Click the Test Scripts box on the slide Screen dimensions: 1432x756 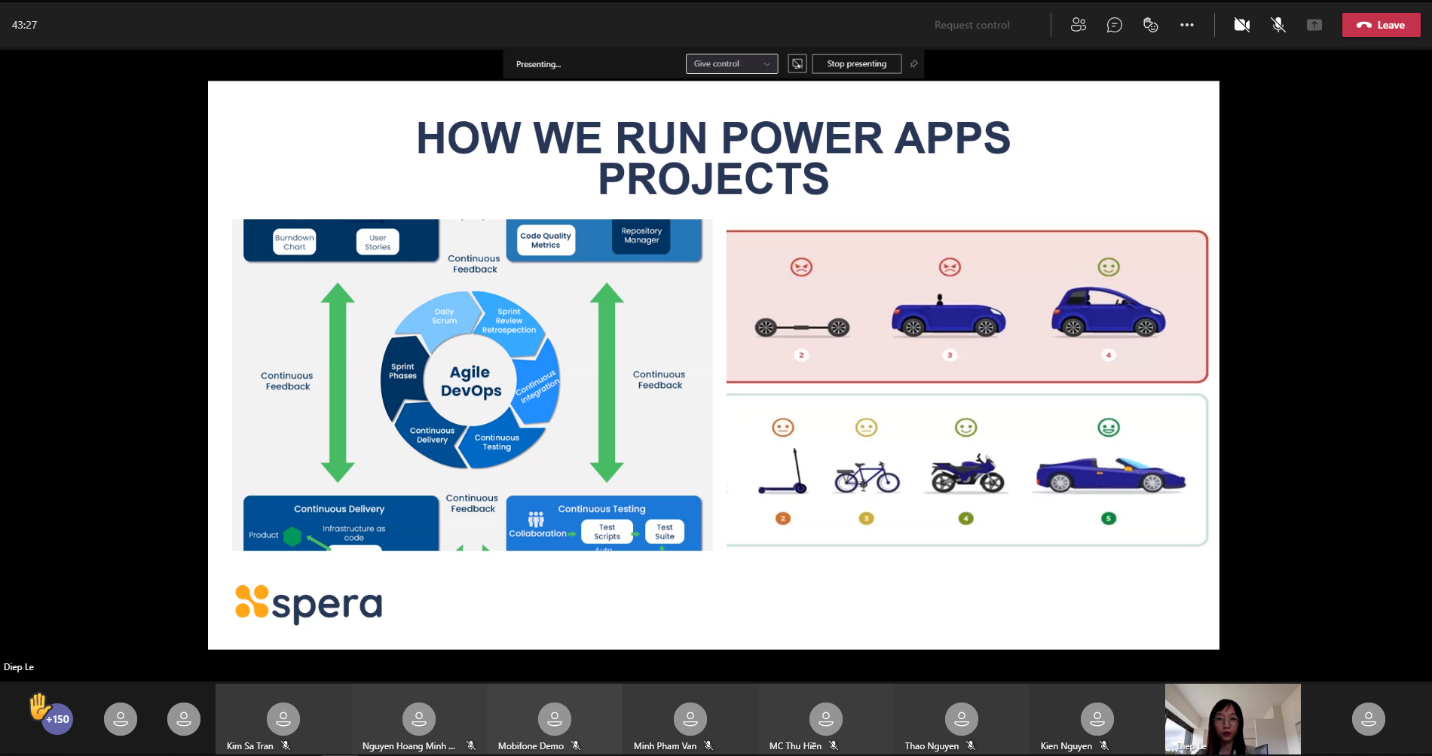(607, 531)
